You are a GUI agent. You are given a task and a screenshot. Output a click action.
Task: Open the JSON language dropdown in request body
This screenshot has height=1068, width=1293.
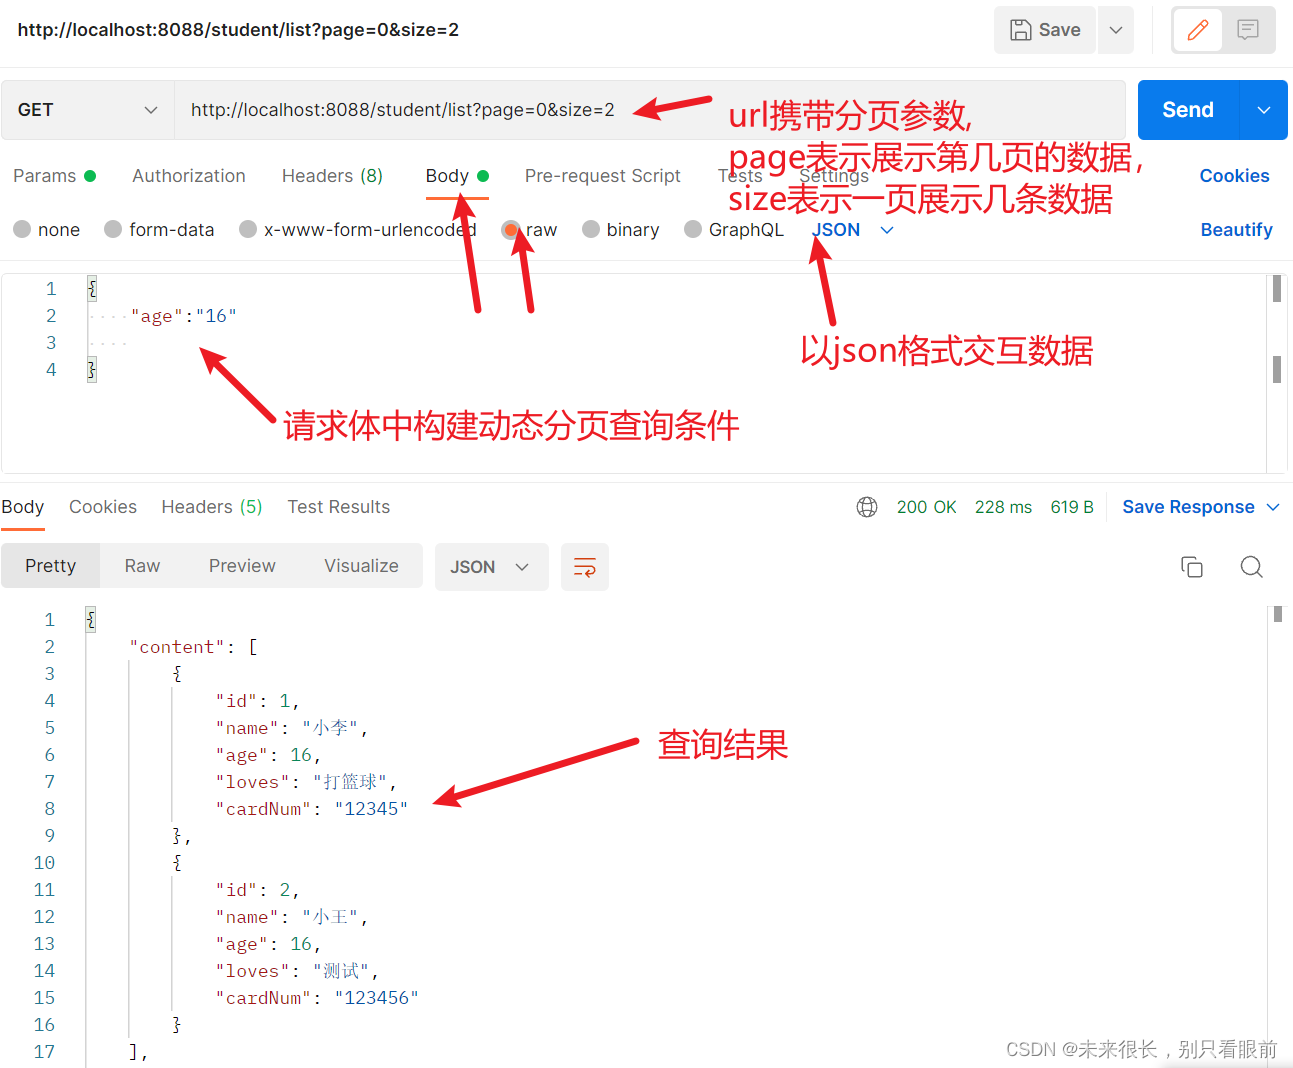[848, 229]
